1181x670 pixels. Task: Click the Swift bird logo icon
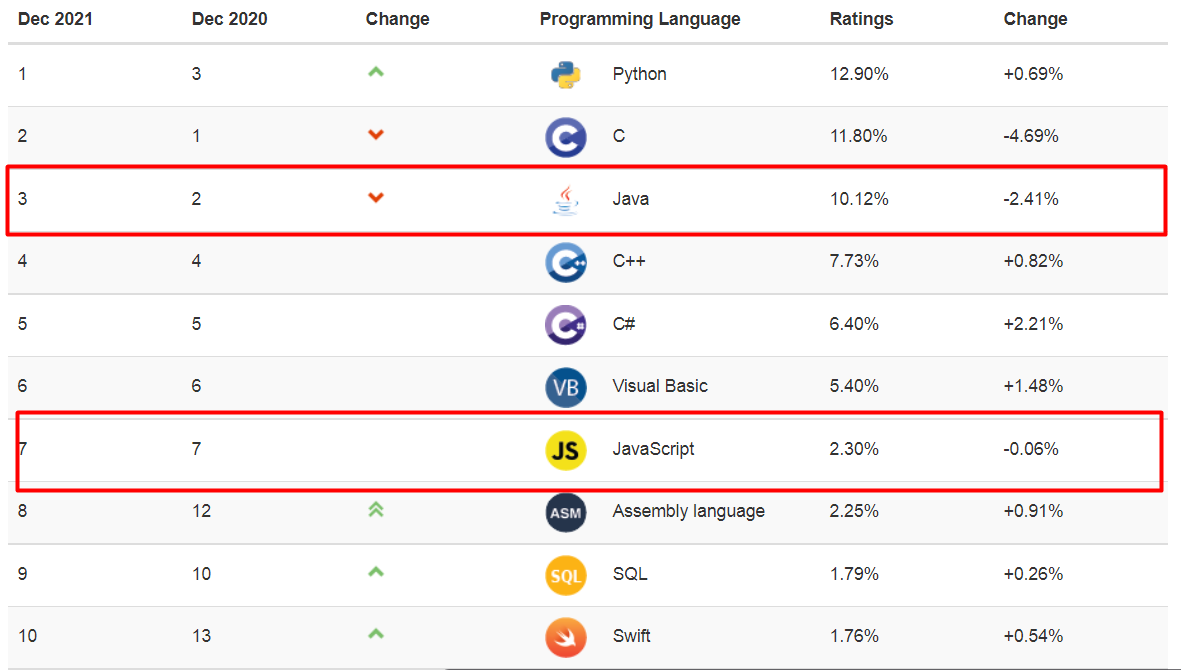[566, 637]
